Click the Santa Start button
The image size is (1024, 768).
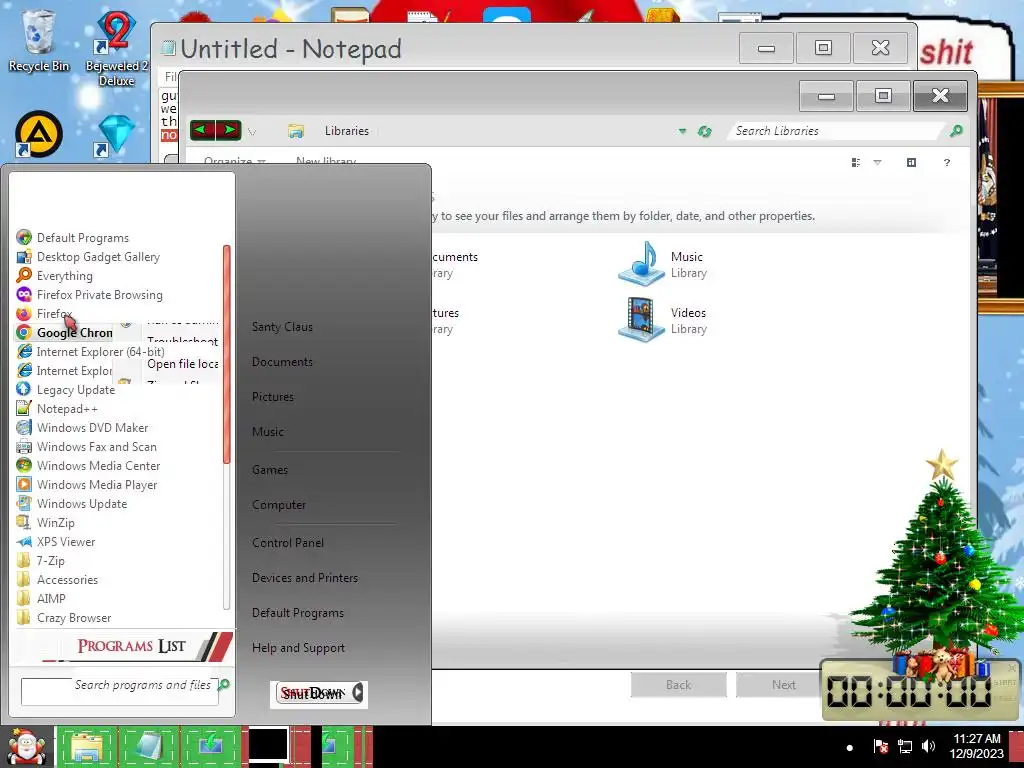[26, 746]
